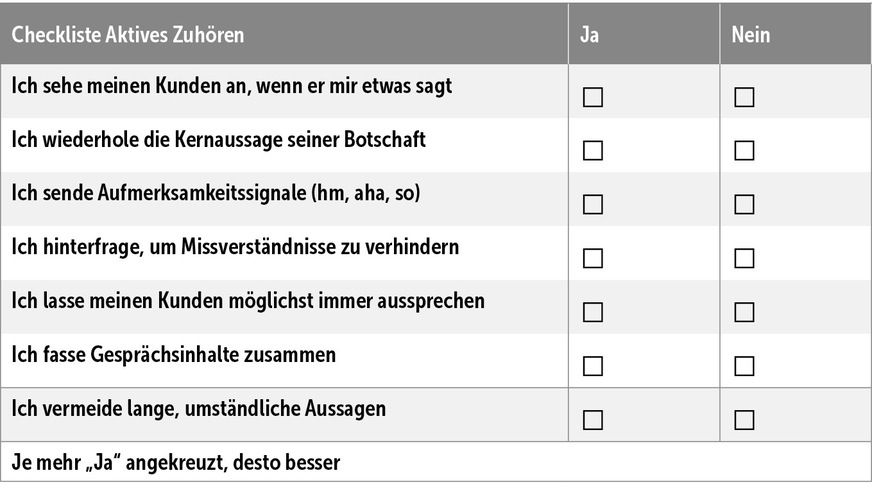Tick Nein for 'Ich wiederhole die Kernaussage'
Image resolution: width=872 pixels, height=491 pixels.
744,151
